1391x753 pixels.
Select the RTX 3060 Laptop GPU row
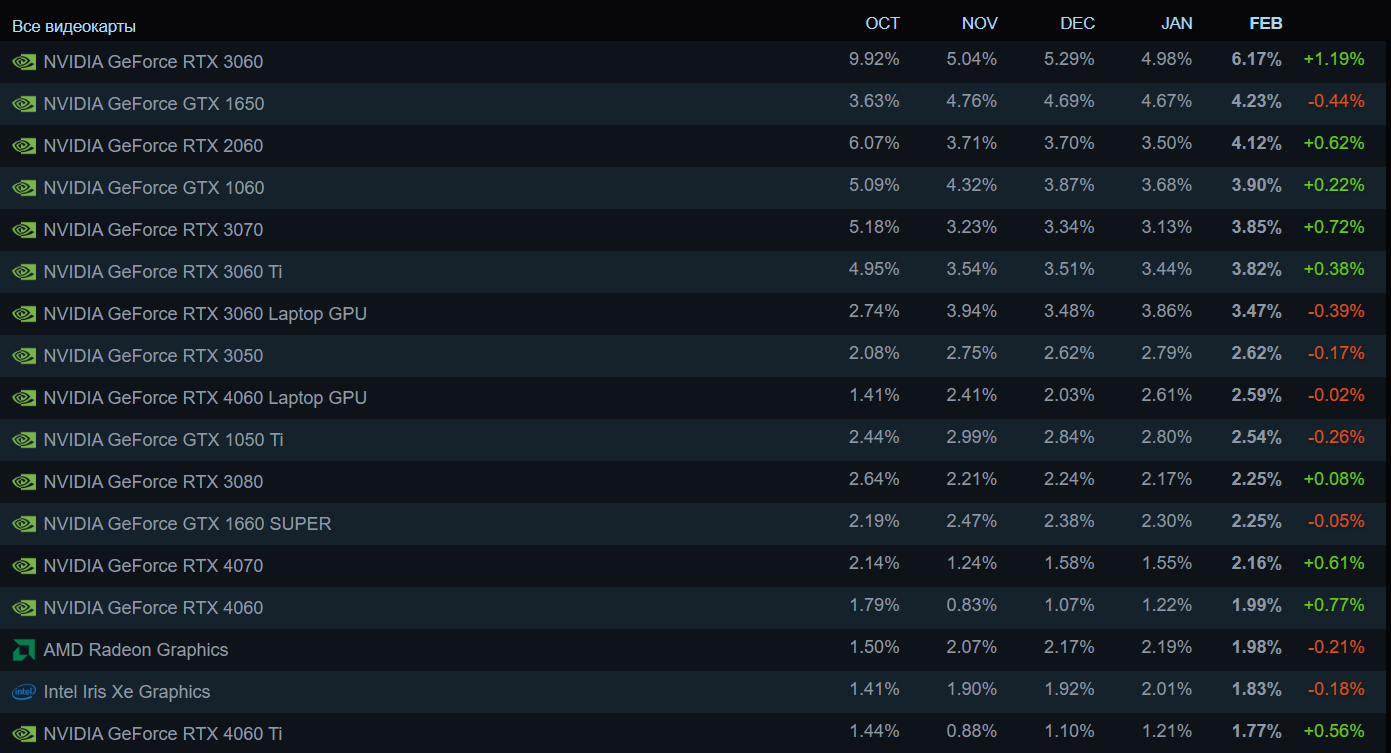(x=205, y=314)
